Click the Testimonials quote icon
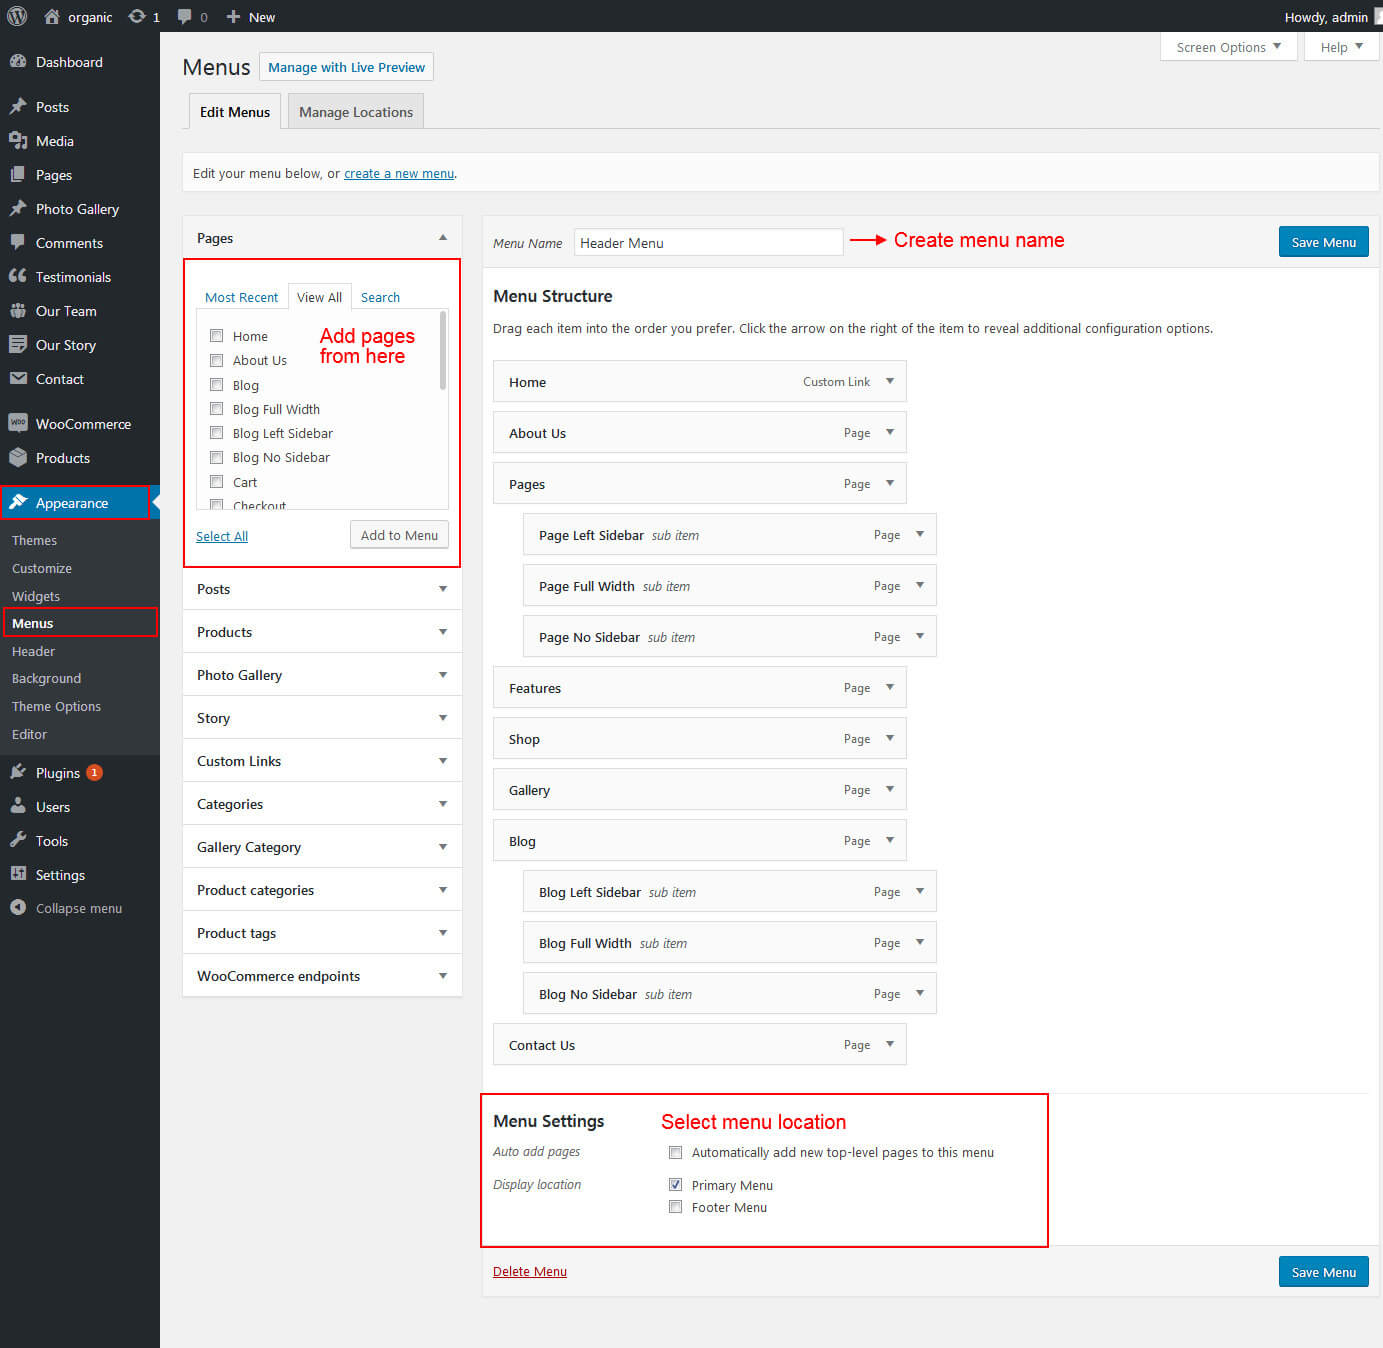 click(18, 276)
